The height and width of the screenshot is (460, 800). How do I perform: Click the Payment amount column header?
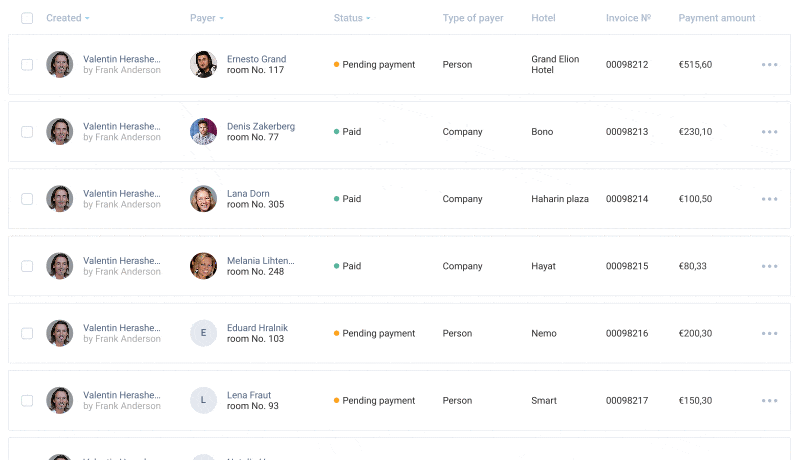point(716,18)
